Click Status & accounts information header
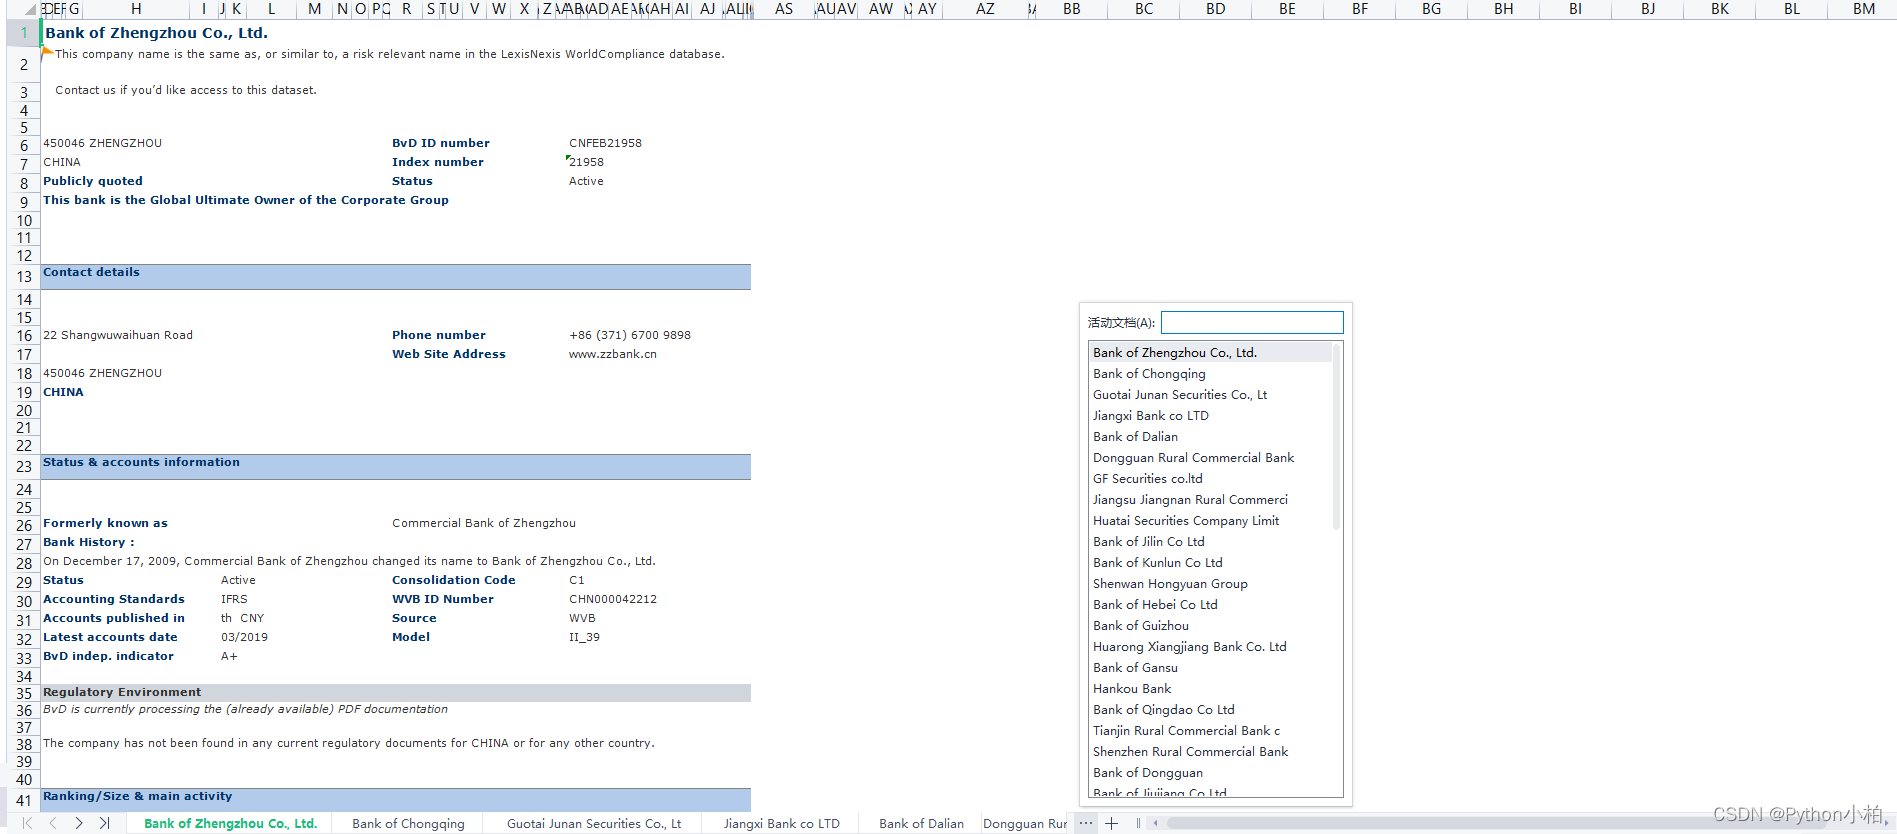Viewport: 1897px width, 834px height. coord(396,467)
